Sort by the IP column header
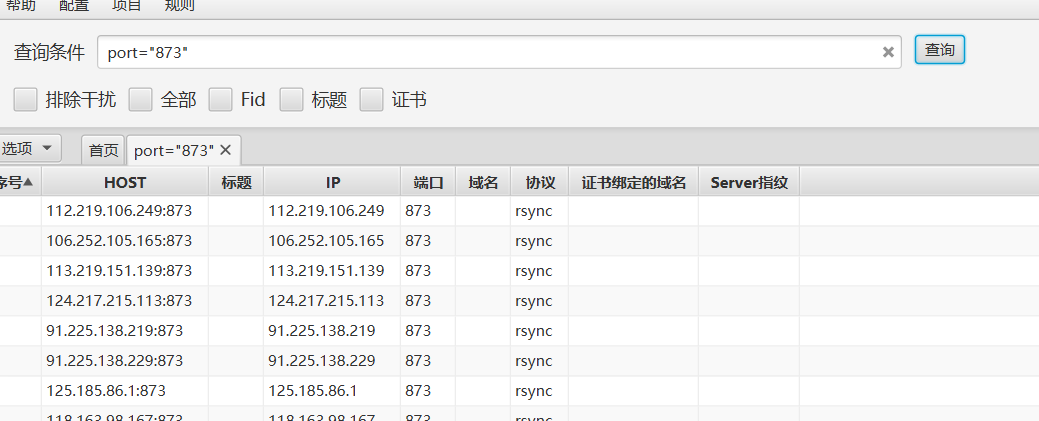The image size is (1039, 421). (x=333, y=182)
